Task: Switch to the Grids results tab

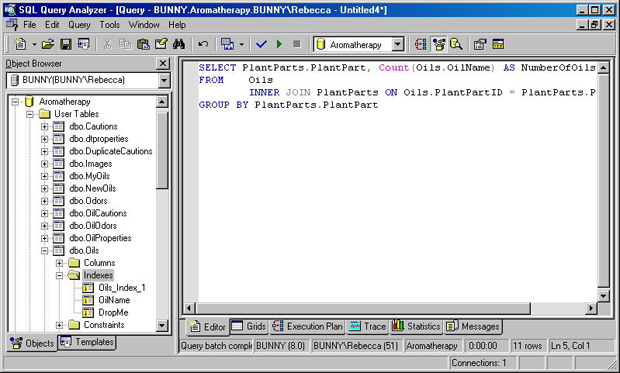Action: (x=249, y=326)
